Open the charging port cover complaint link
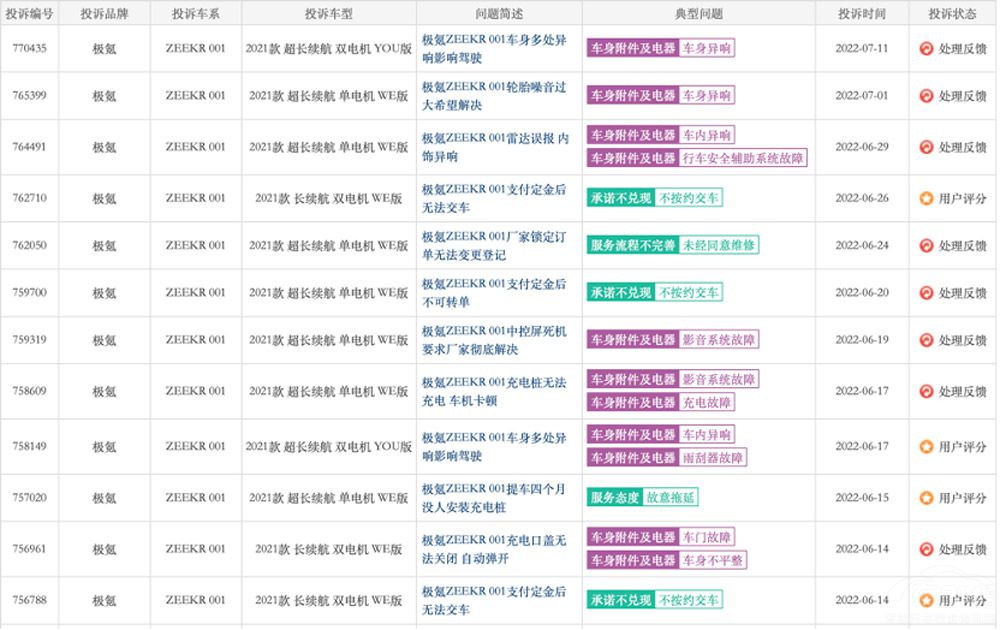1000x630 pixels. (494, 549)
